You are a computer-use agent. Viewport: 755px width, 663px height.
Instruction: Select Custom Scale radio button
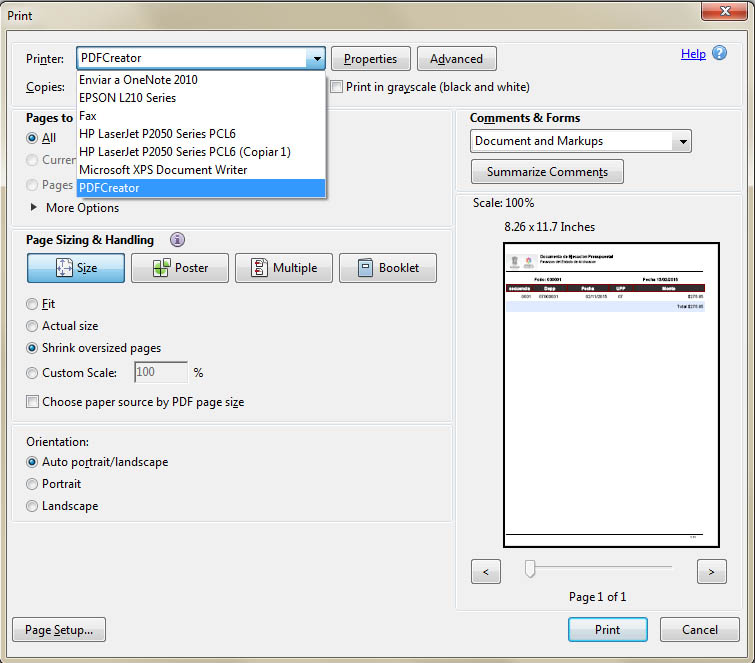pos(32,373)
